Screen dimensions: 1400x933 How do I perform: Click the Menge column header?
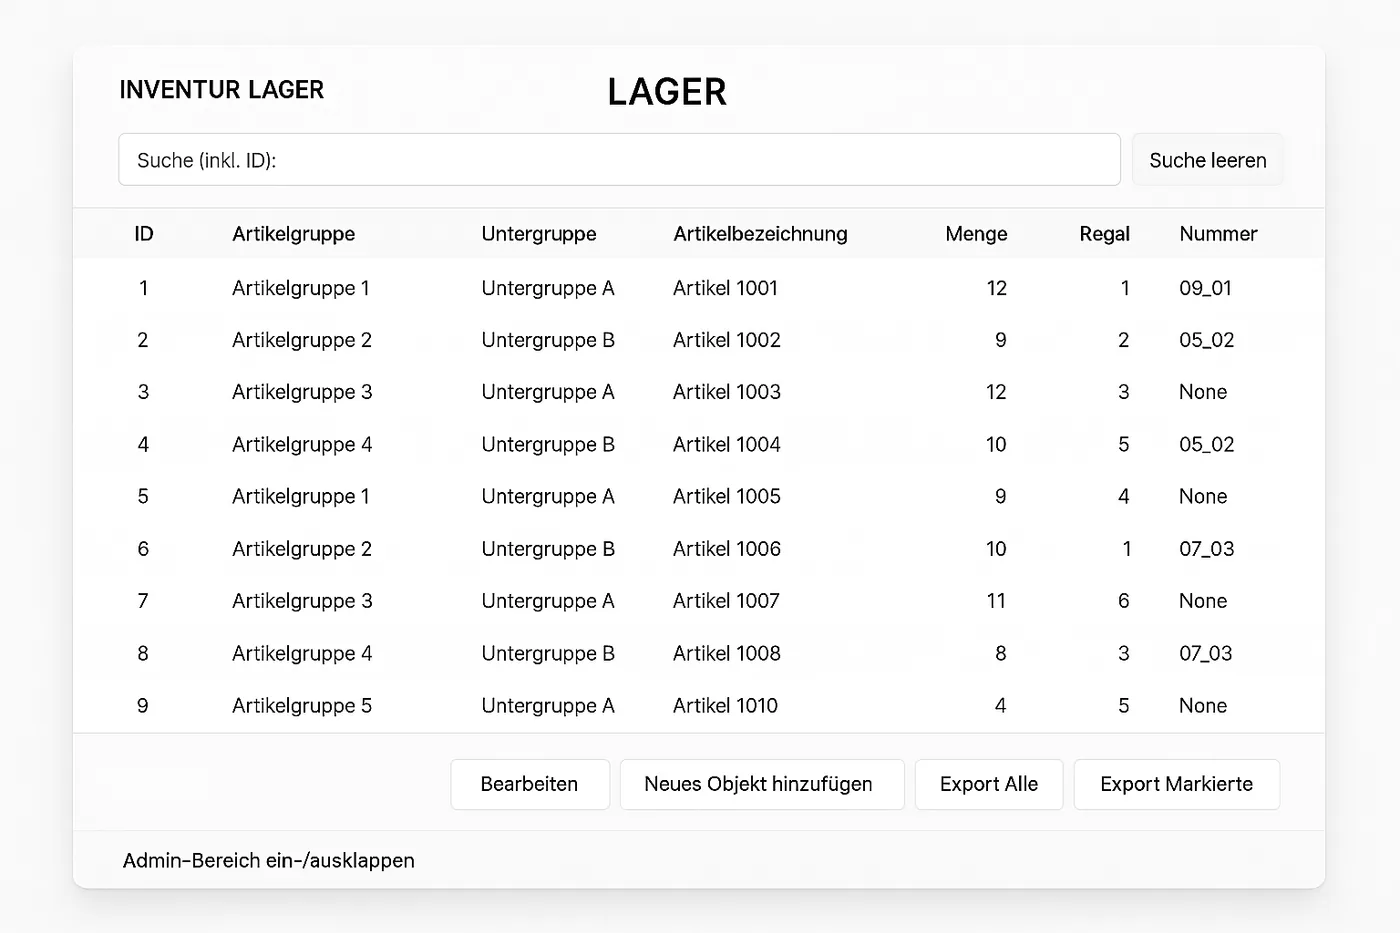click(x=976, y=234)
